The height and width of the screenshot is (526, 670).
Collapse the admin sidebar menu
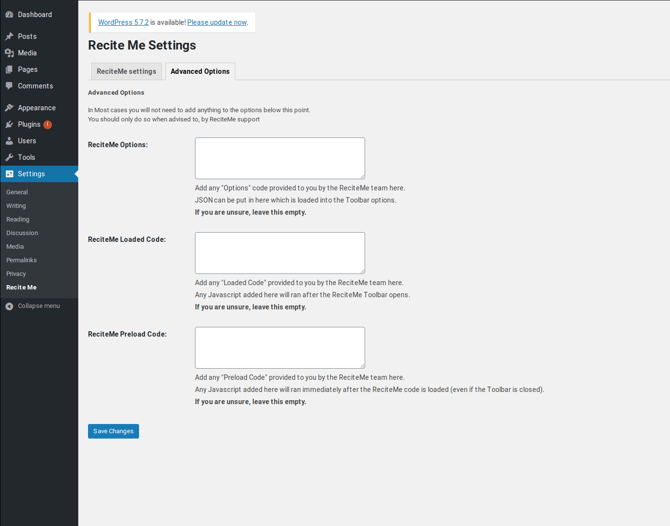pyautogui.click(x=39, y=306)
